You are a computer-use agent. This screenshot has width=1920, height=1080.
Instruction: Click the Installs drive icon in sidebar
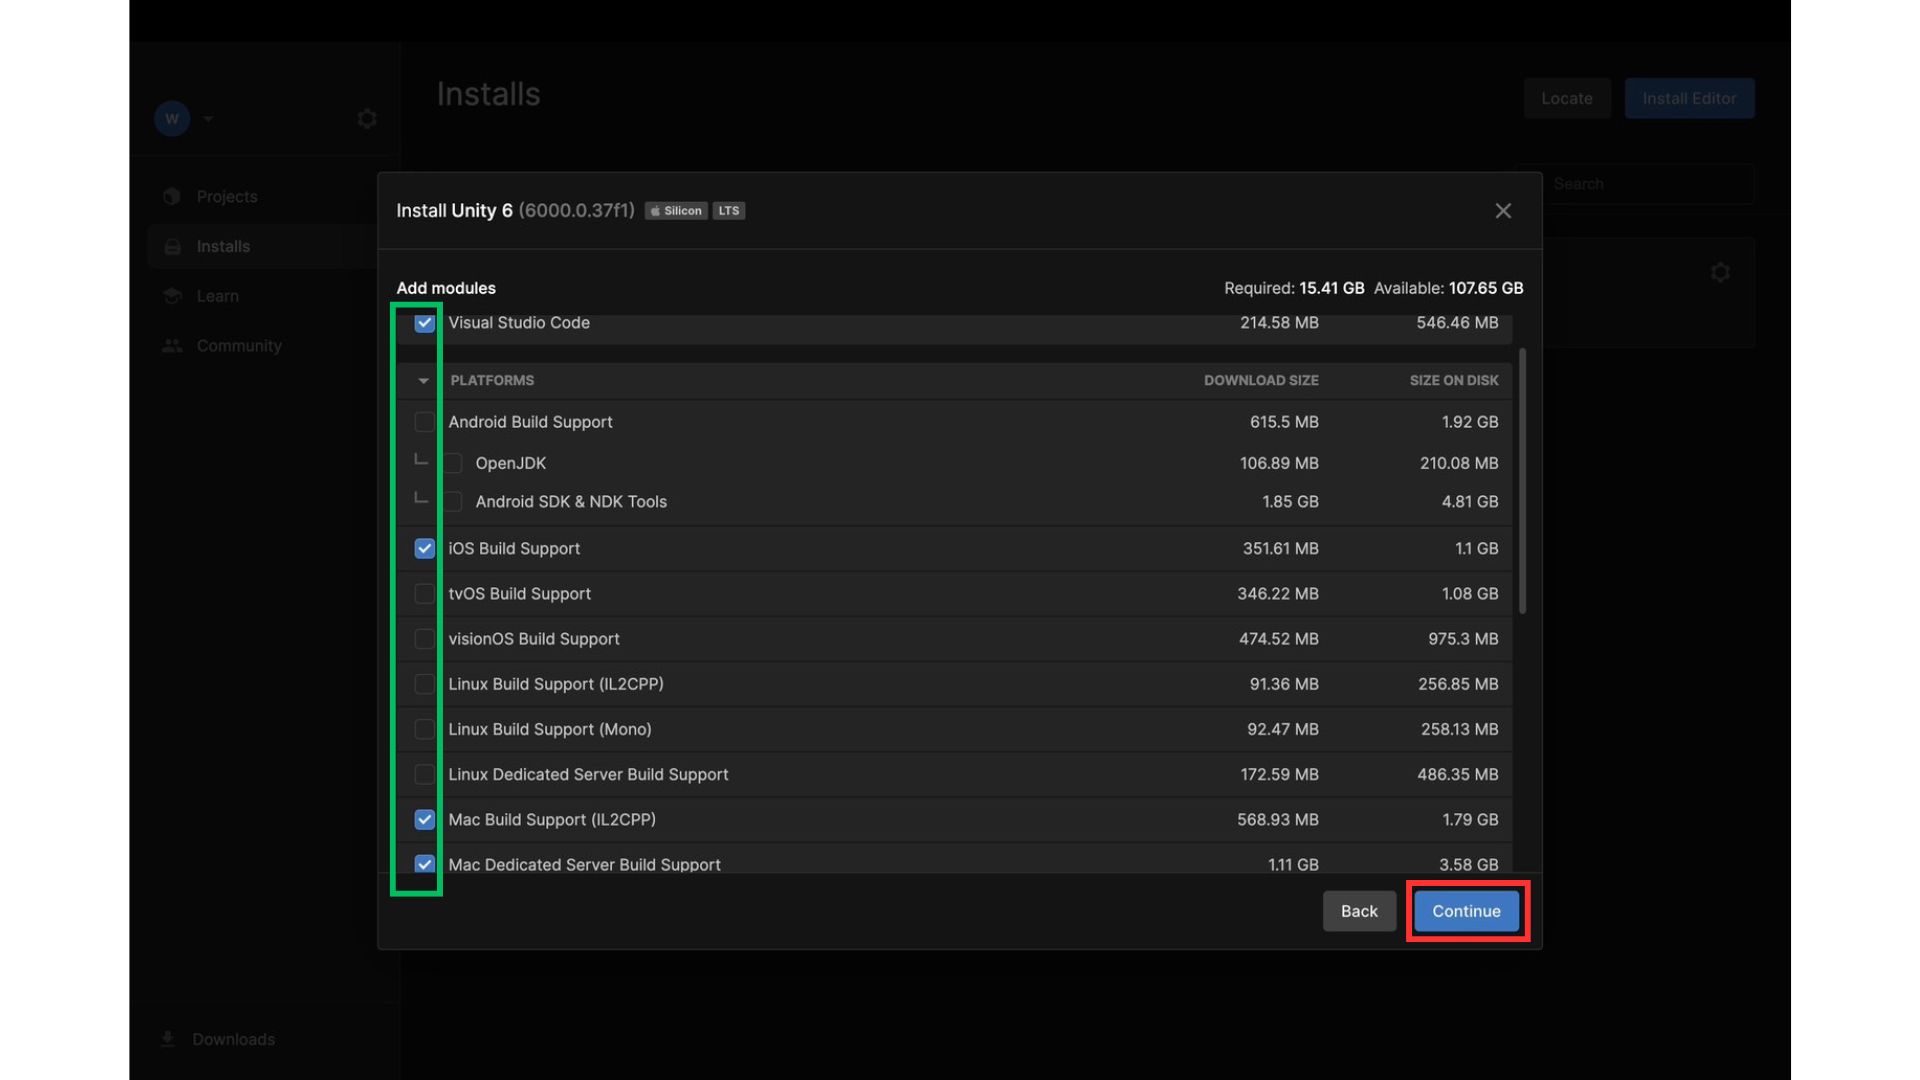tap(172, 246)
